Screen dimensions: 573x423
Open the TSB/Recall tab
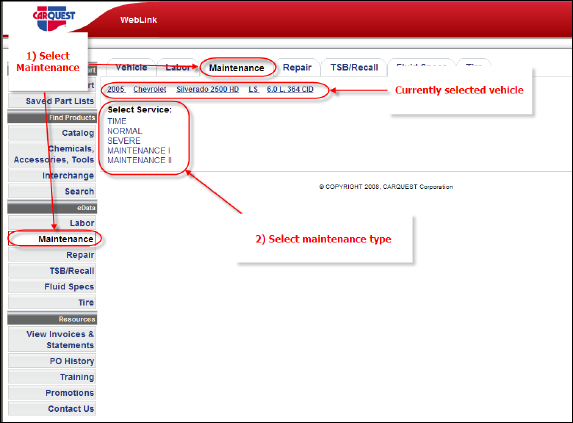[x=354, y=68]
